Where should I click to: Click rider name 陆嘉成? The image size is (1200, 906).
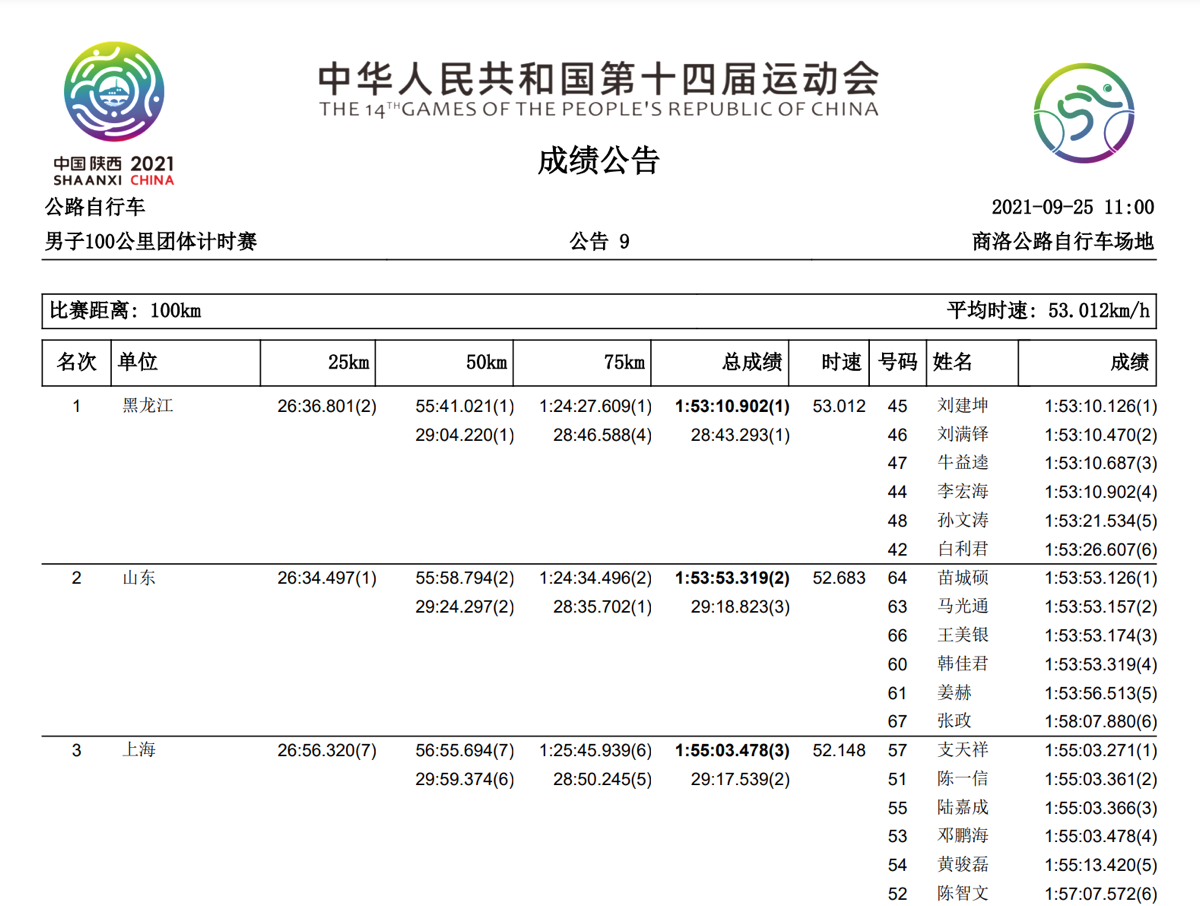tap(964, 807)
